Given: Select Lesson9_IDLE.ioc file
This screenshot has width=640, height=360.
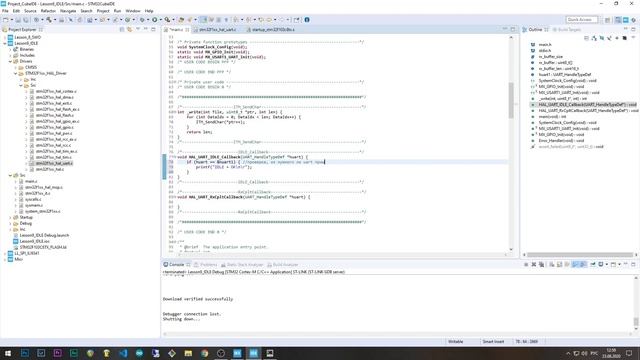Looking at the screenshot, I should pos(34,242).
